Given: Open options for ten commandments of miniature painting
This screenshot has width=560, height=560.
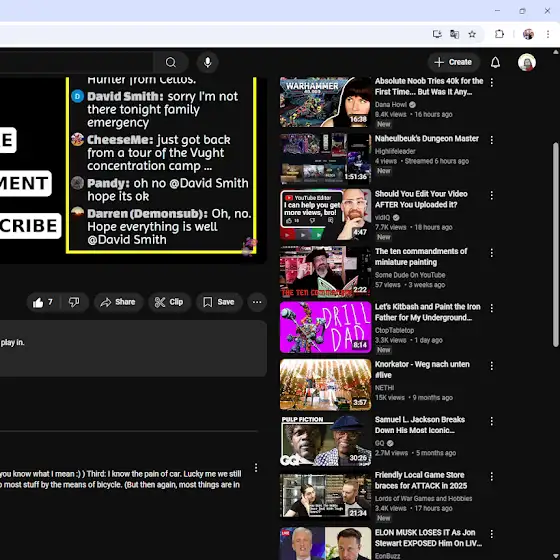Looking at the screenshot, I should pos(492,253).
